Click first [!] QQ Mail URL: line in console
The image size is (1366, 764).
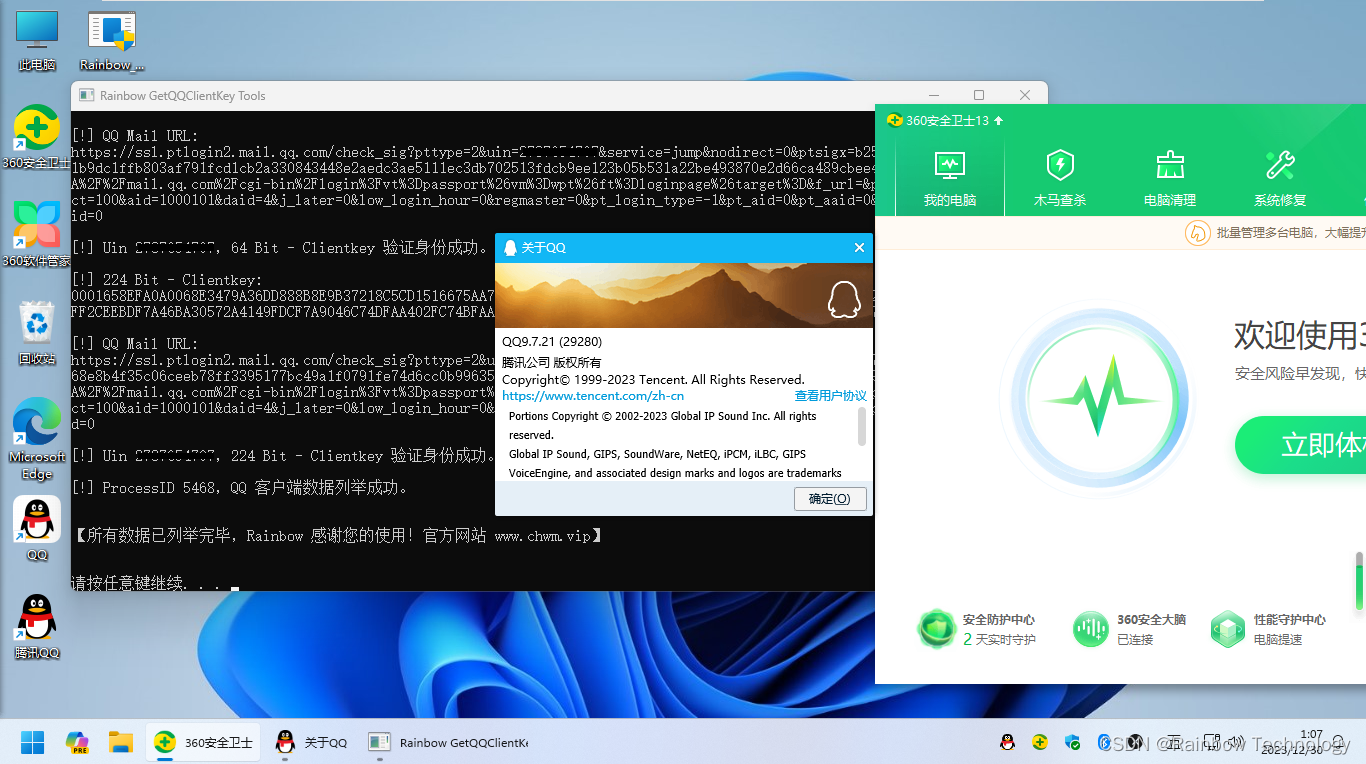coord(135,136)
